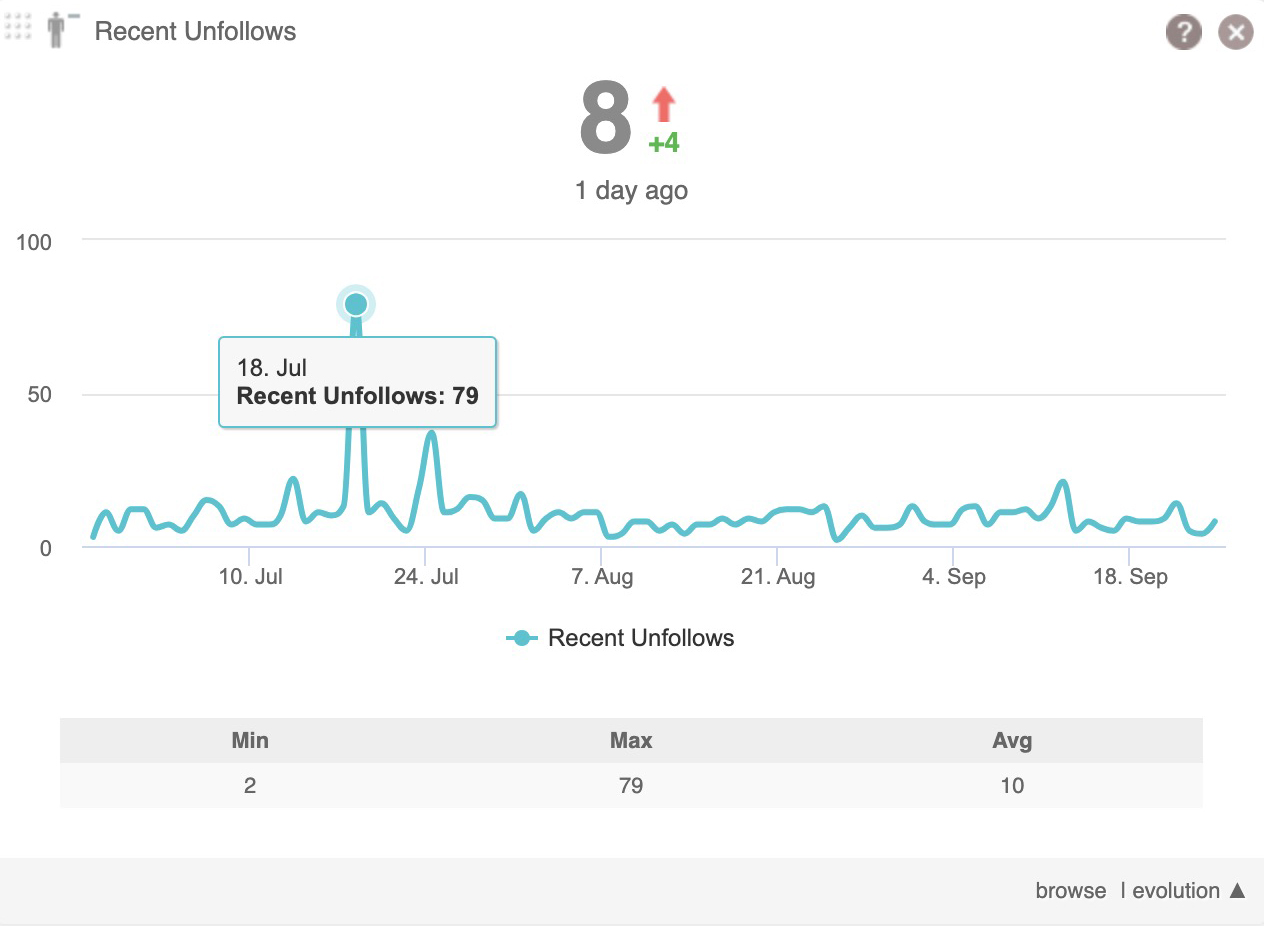Click the Recent Unfollows widget title

pyautogui.click(x=195, y=31)
